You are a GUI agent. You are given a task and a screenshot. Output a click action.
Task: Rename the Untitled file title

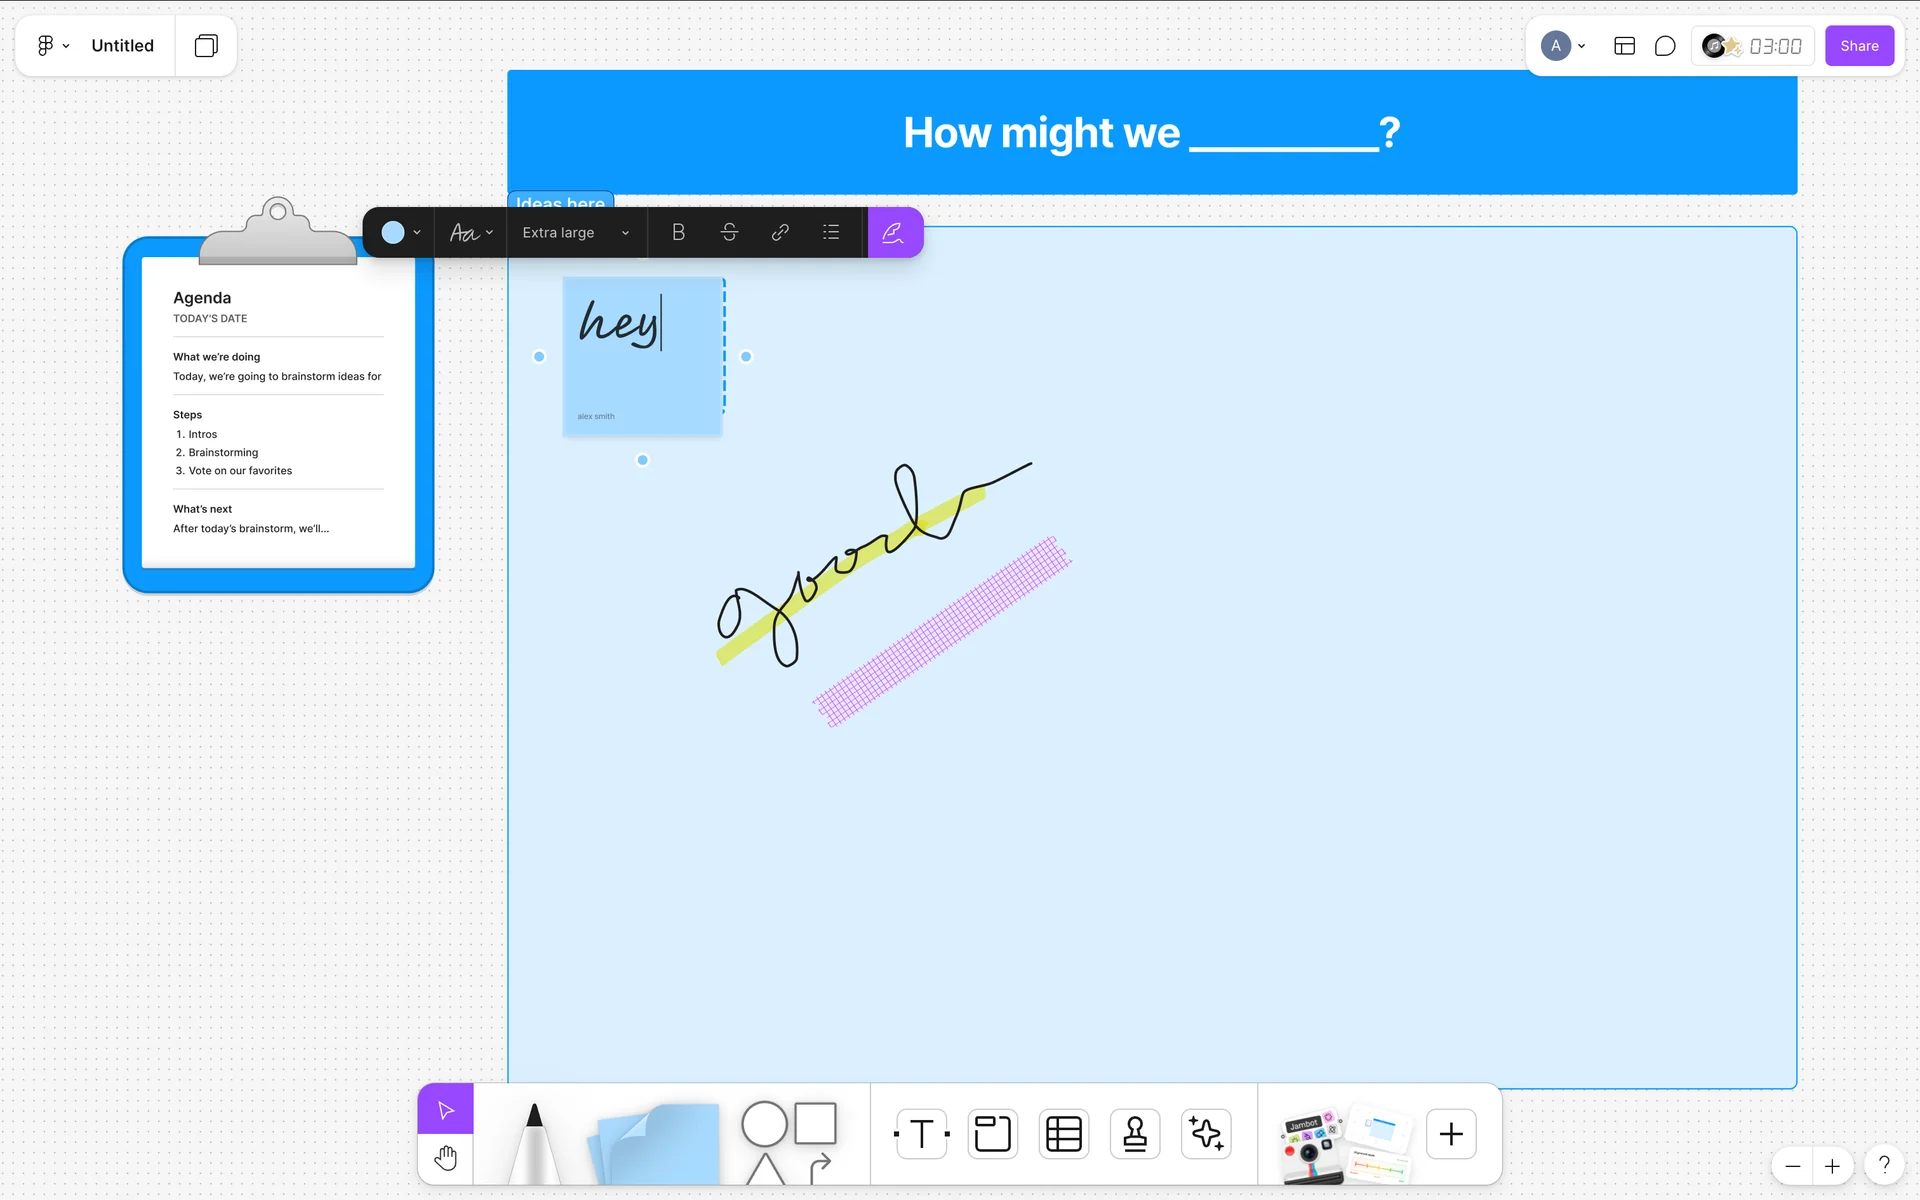[122, 45]
